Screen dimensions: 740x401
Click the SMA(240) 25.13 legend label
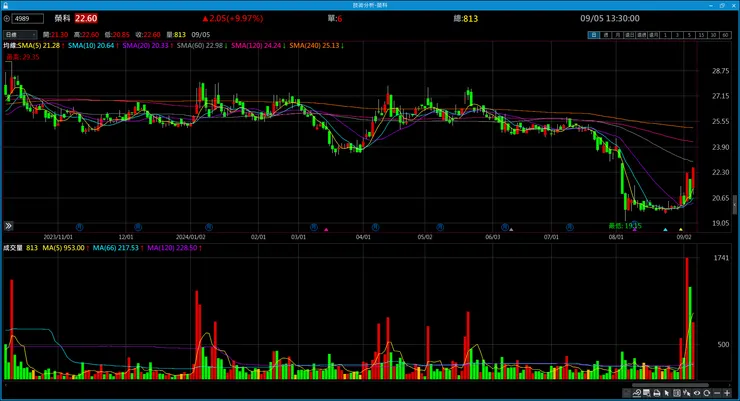point(314,45)
